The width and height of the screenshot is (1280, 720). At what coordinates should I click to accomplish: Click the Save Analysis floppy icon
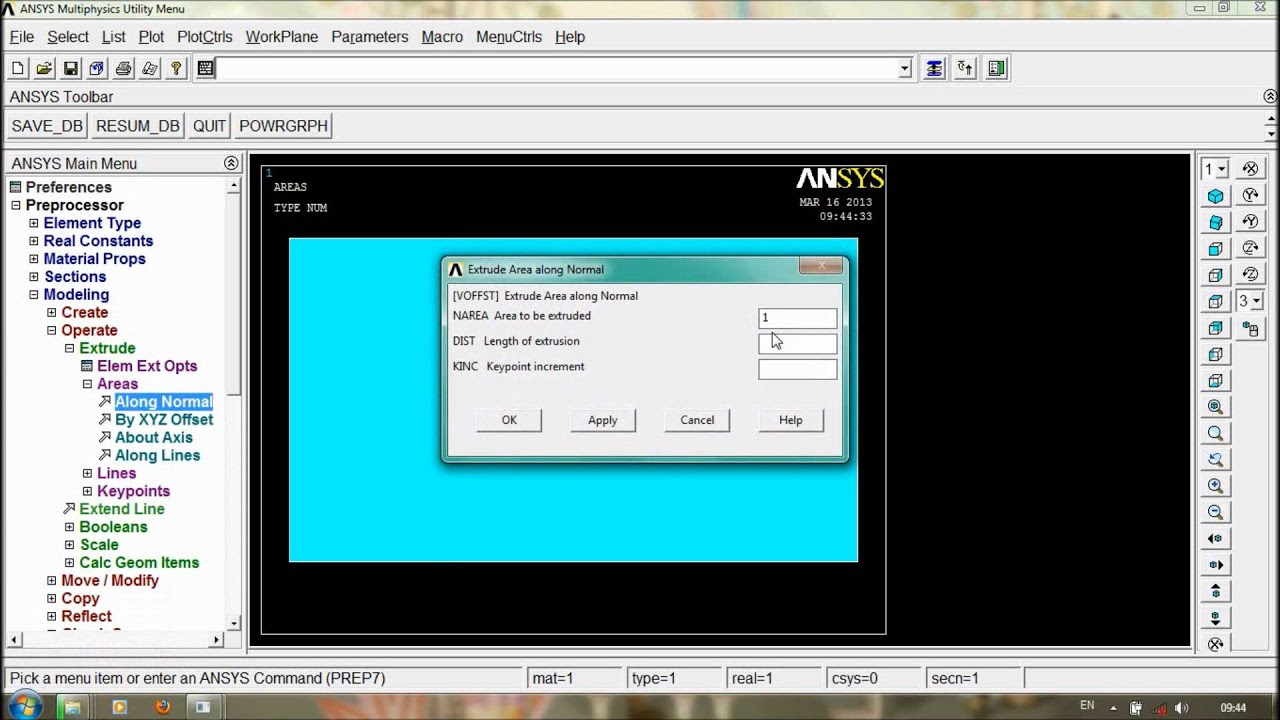71,69
